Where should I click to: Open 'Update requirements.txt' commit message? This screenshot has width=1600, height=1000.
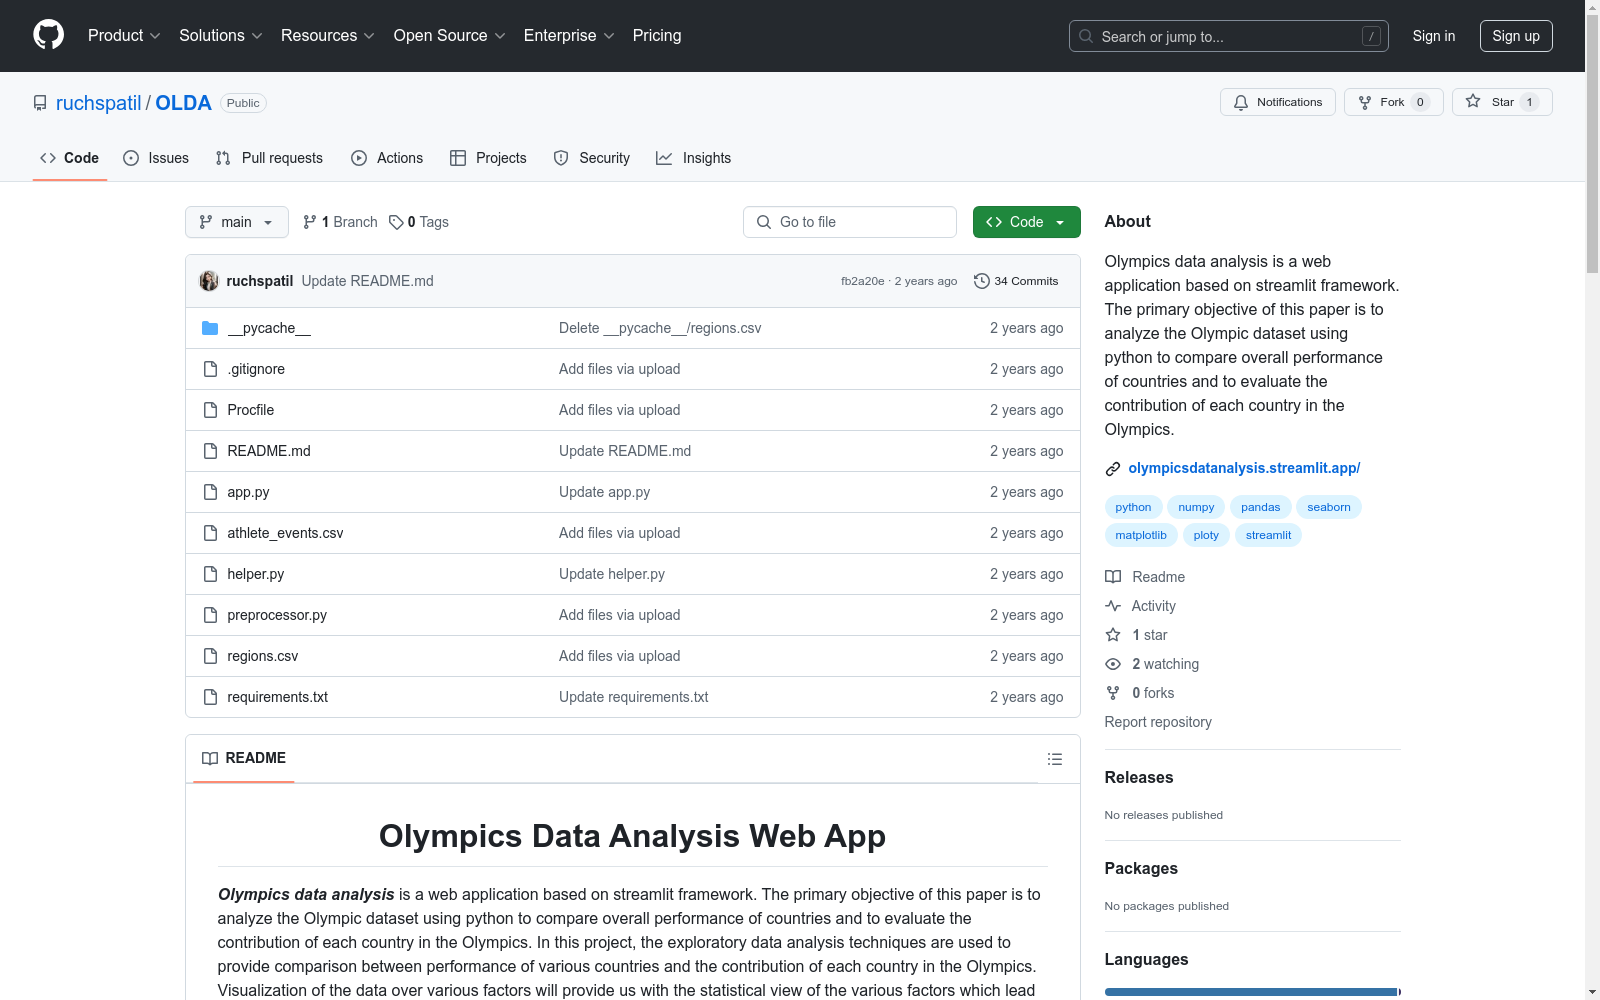[x=633, y=697]
